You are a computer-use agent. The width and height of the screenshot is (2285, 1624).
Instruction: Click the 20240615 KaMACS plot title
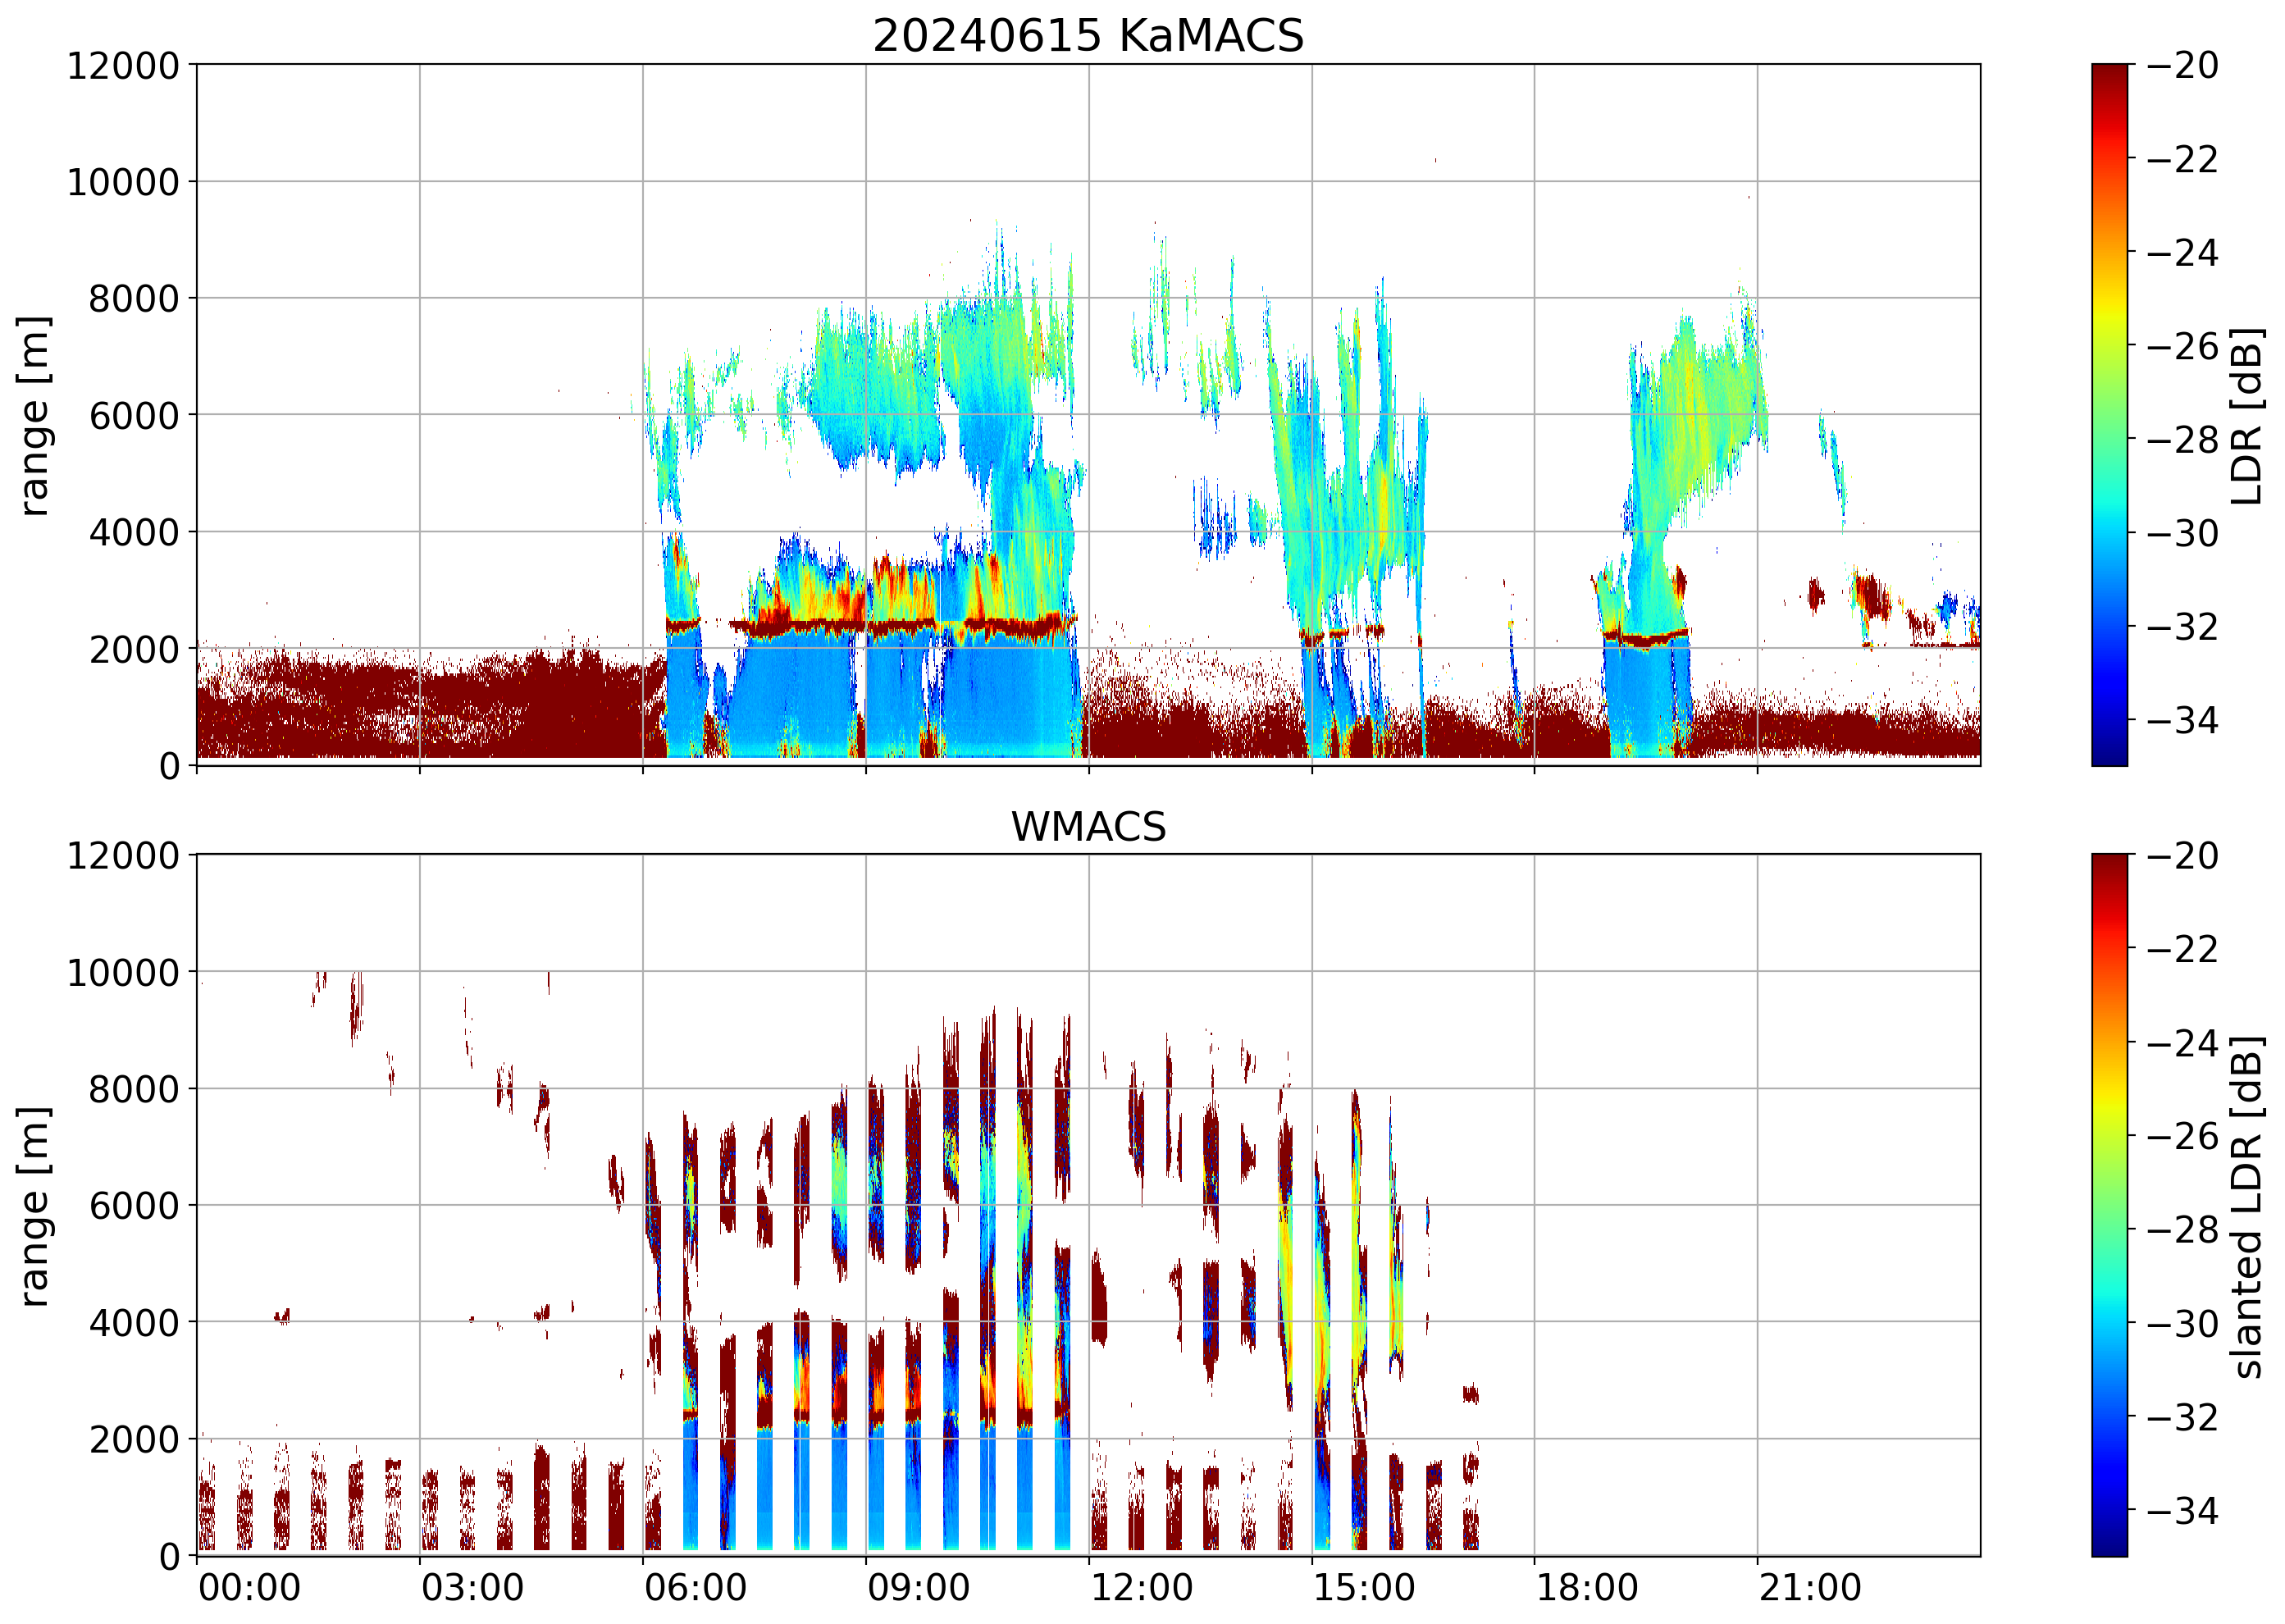(1088, 36)
